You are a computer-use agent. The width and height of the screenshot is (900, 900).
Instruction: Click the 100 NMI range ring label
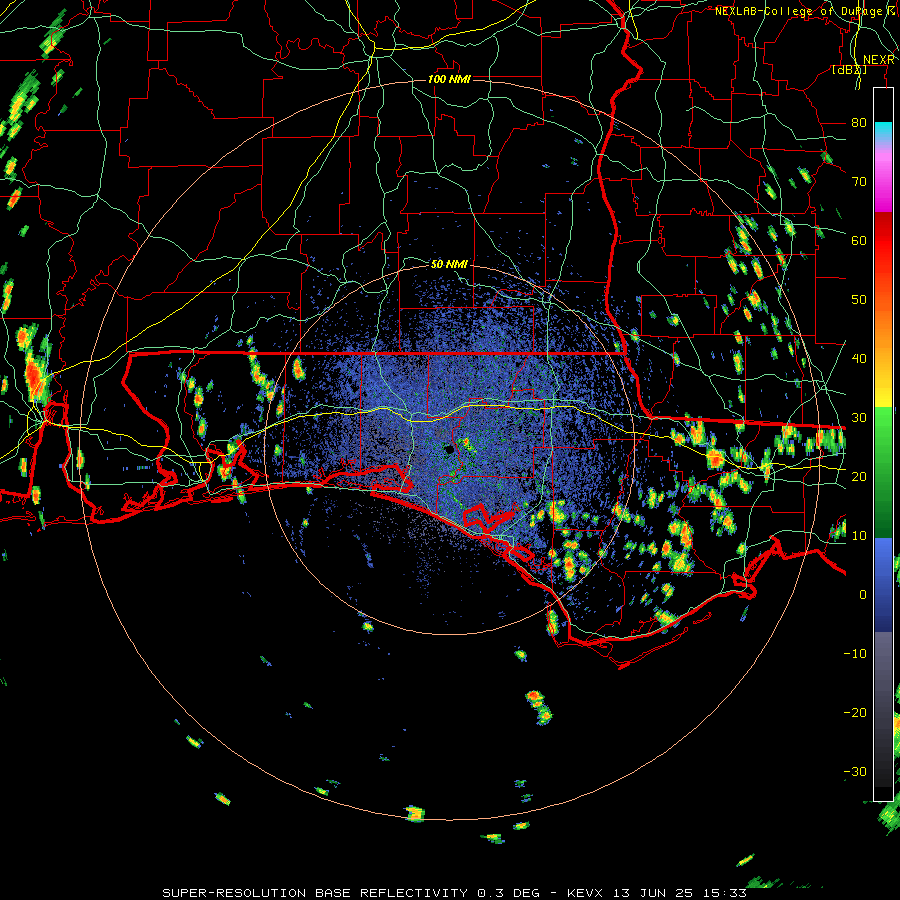pos(449,79)
